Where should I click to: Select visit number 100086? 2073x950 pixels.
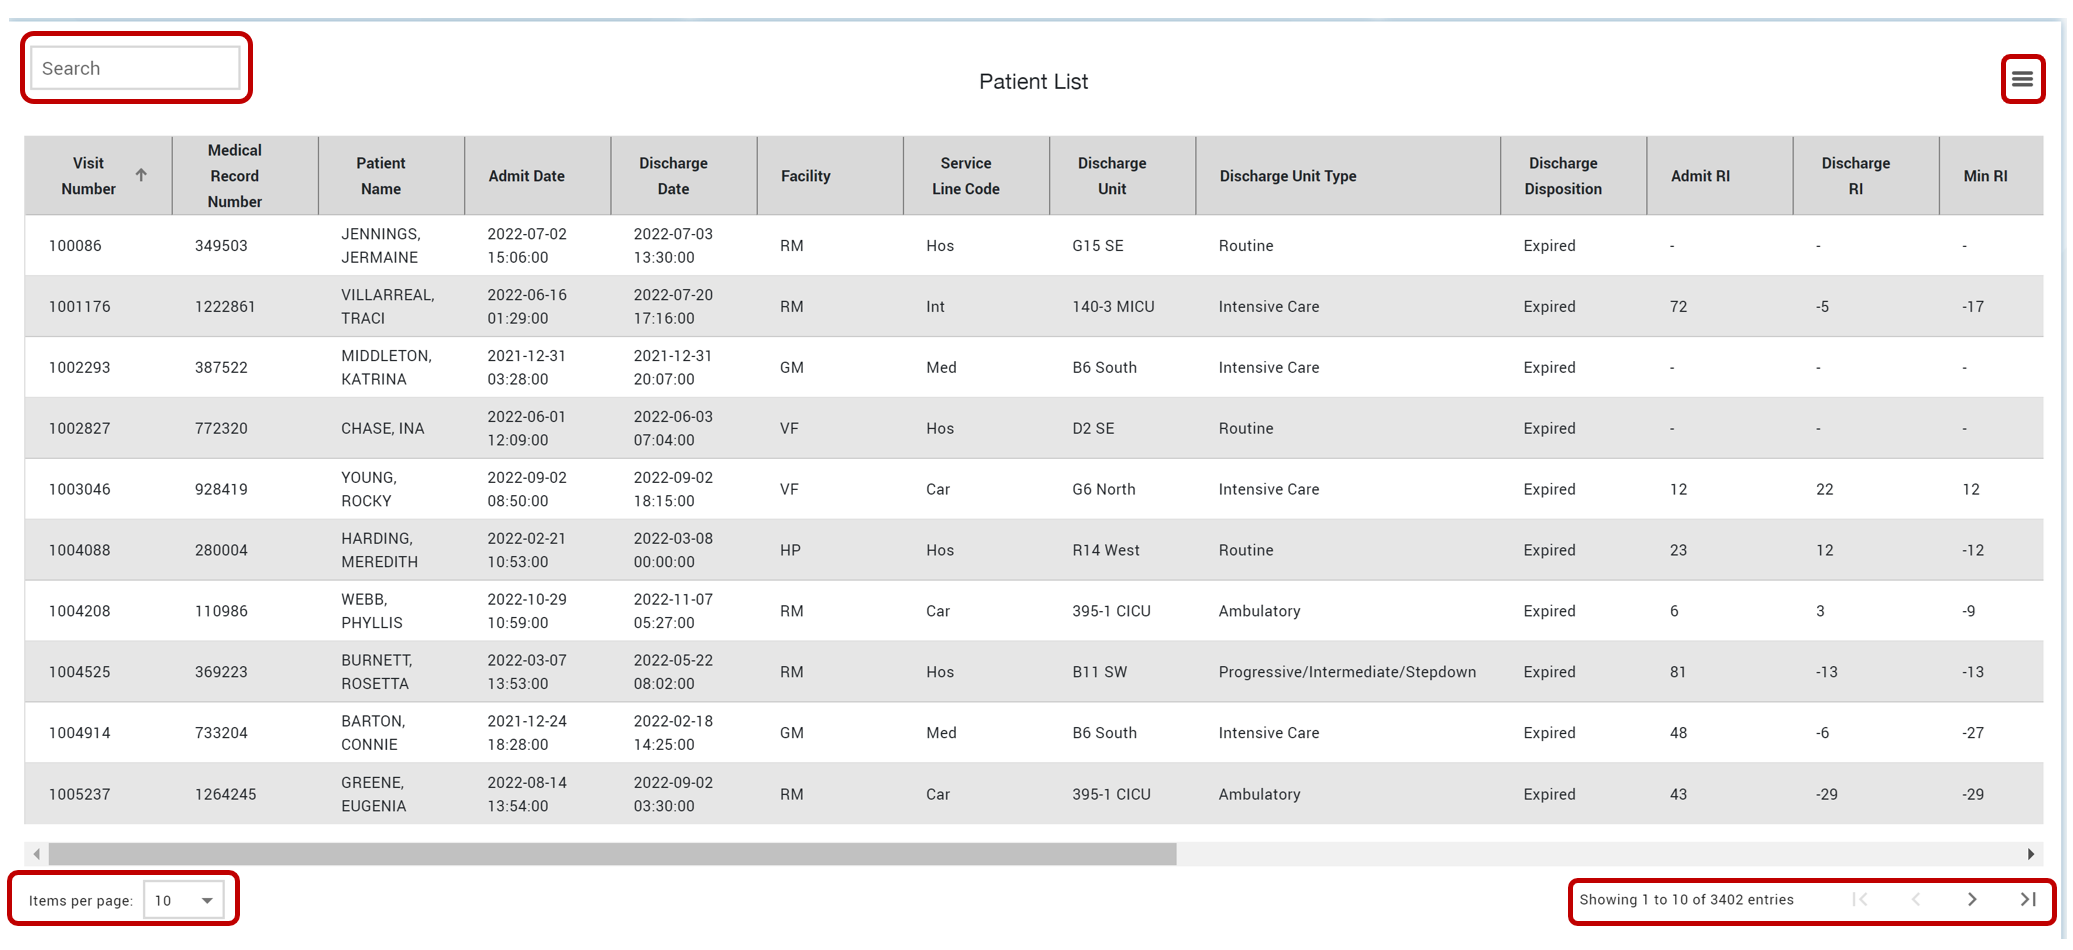(75, 246)
